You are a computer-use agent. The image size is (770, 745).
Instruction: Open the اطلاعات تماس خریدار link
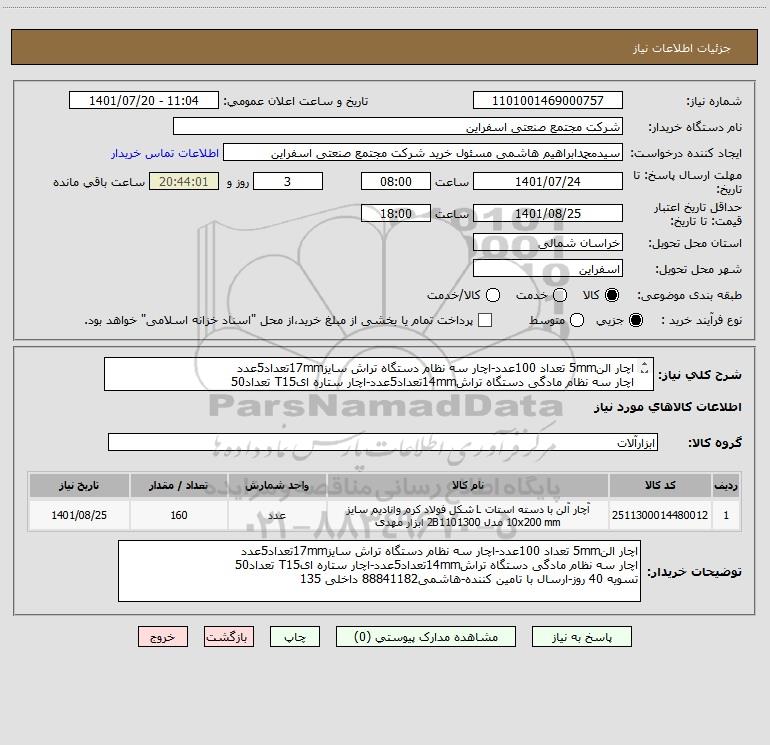pyautogui.click(x=165, y=153)
